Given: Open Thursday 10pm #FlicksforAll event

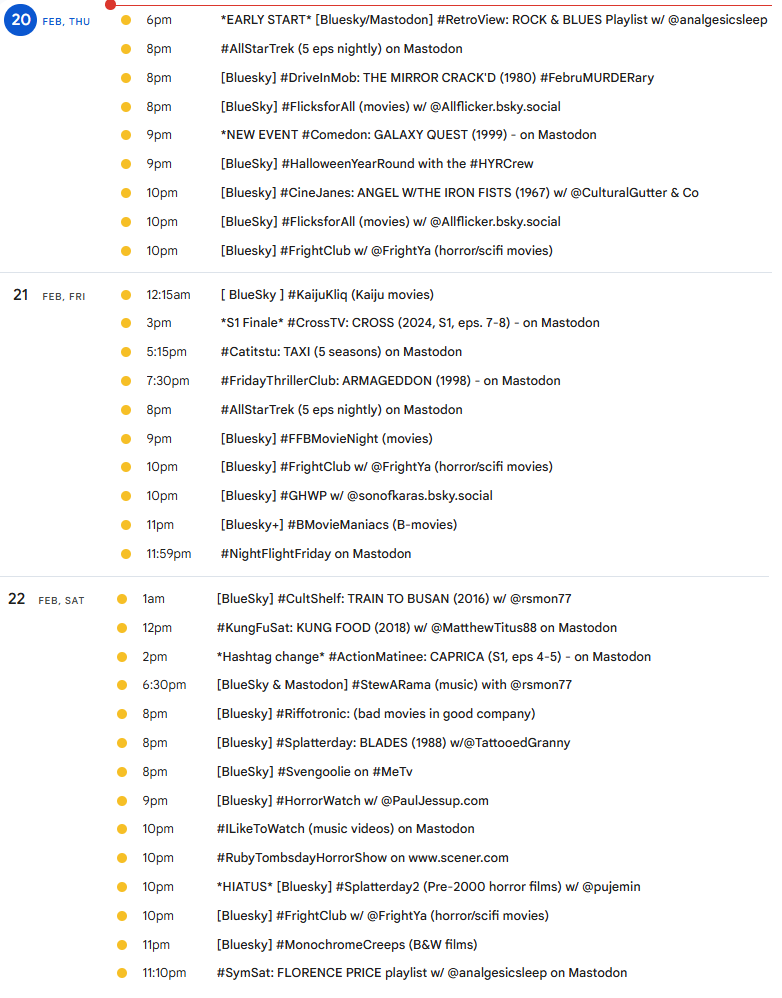Looking at the screenshot, I should [x=390, y=222].
